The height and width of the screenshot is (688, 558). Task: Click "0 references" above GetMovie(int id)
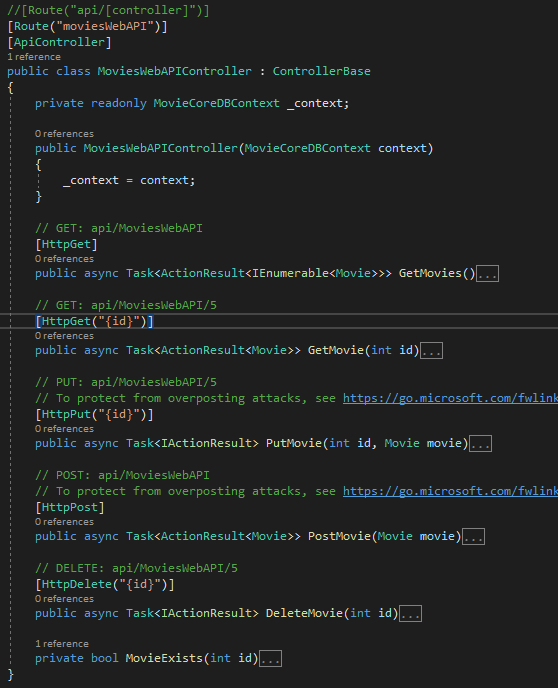pyautogui.click(x=64, y=336)
